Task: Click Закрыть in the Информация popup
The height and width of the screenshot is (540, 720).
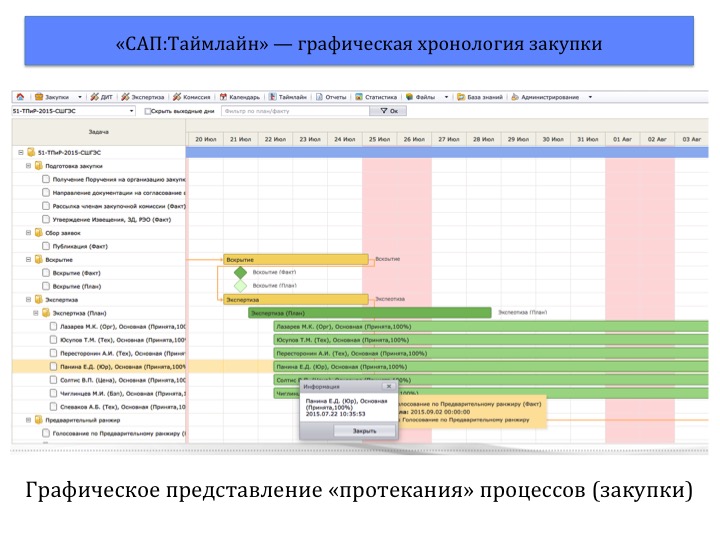Action: pos(364,431)
